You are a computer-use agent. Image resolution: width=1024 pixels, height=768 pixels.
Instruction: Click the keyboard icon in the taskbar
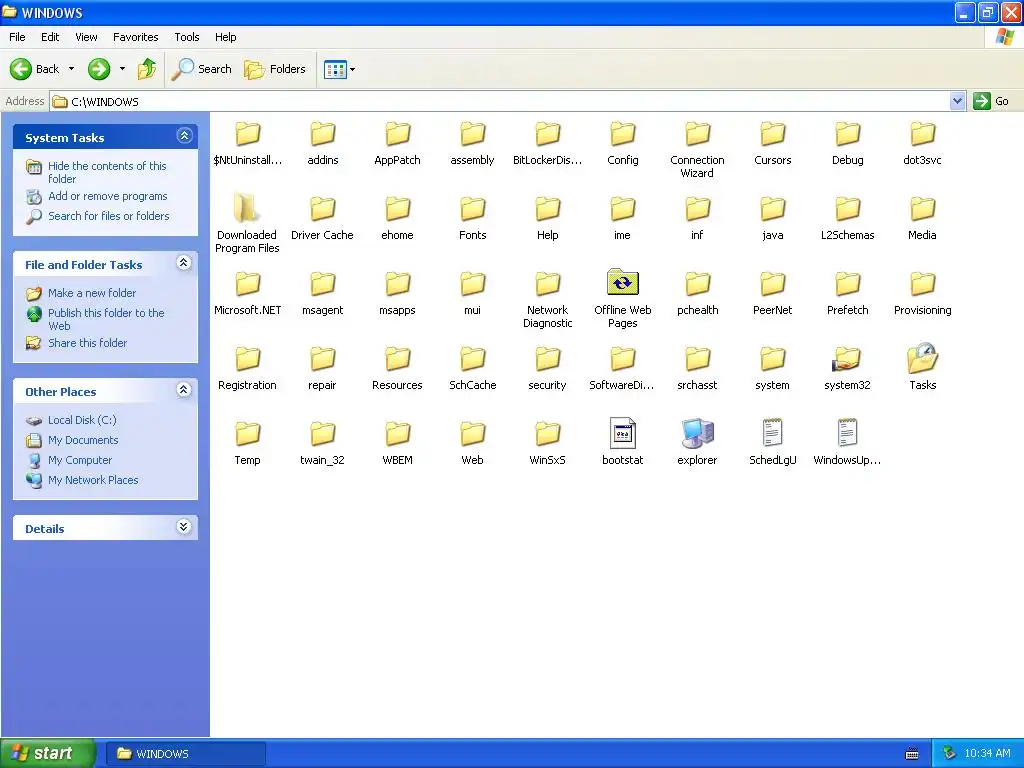coord(912,754)
